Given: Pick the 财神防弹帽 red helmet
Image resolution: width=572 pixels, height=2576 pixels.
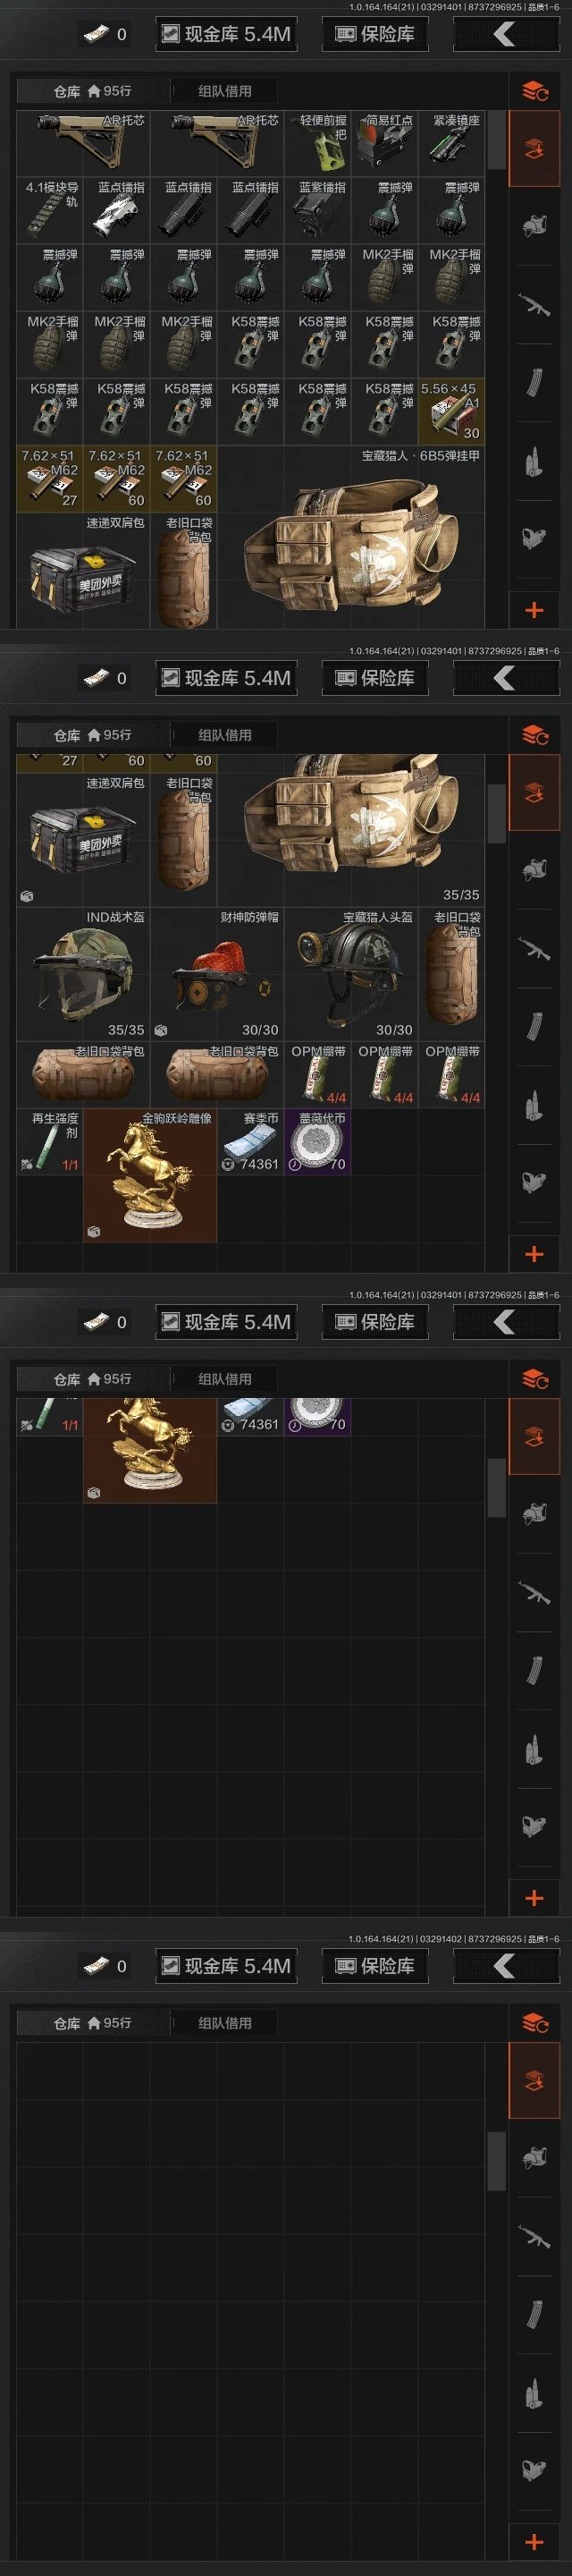Looking at the screenshot, I should pos(217,974).
